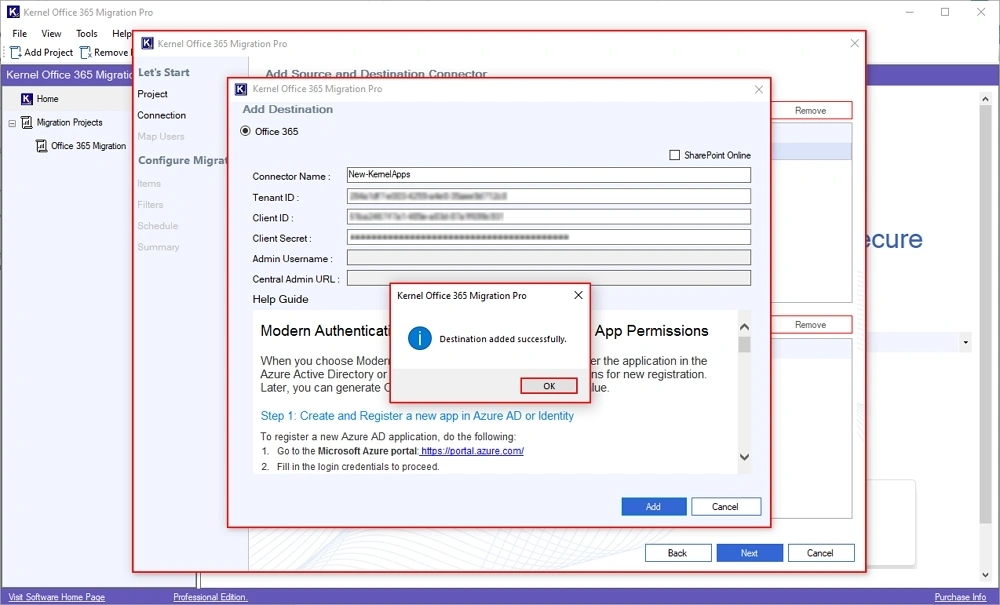
Task: Open the dropdown arrow at right edge
Action: (x=965, y=343)
